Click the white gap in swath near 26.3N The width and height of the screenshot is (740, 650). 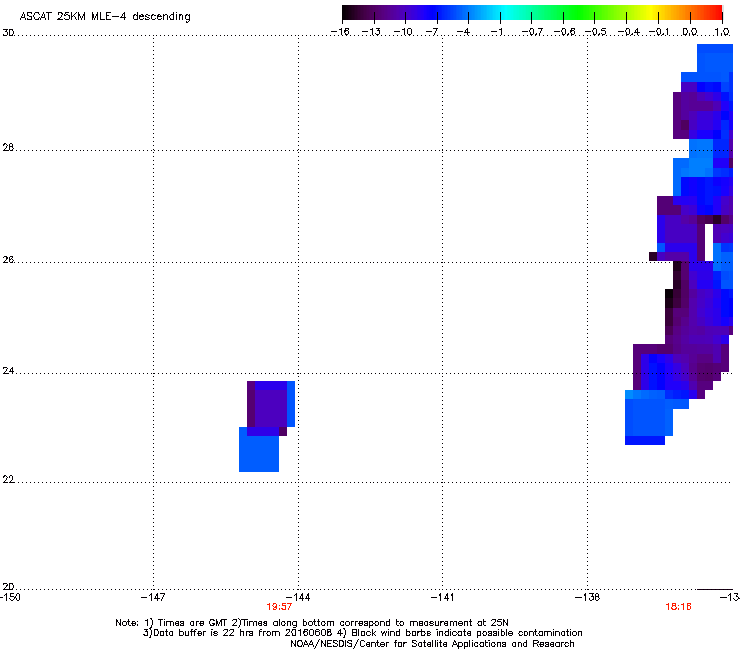pos(708,242)
